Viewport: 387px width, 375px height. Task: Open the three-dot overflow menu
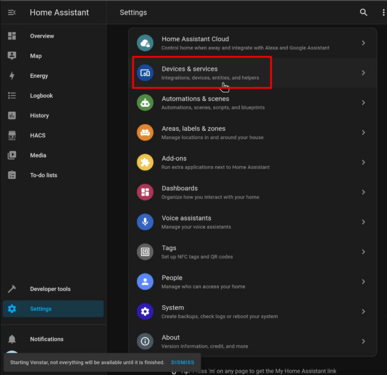(x=383, y=13)
